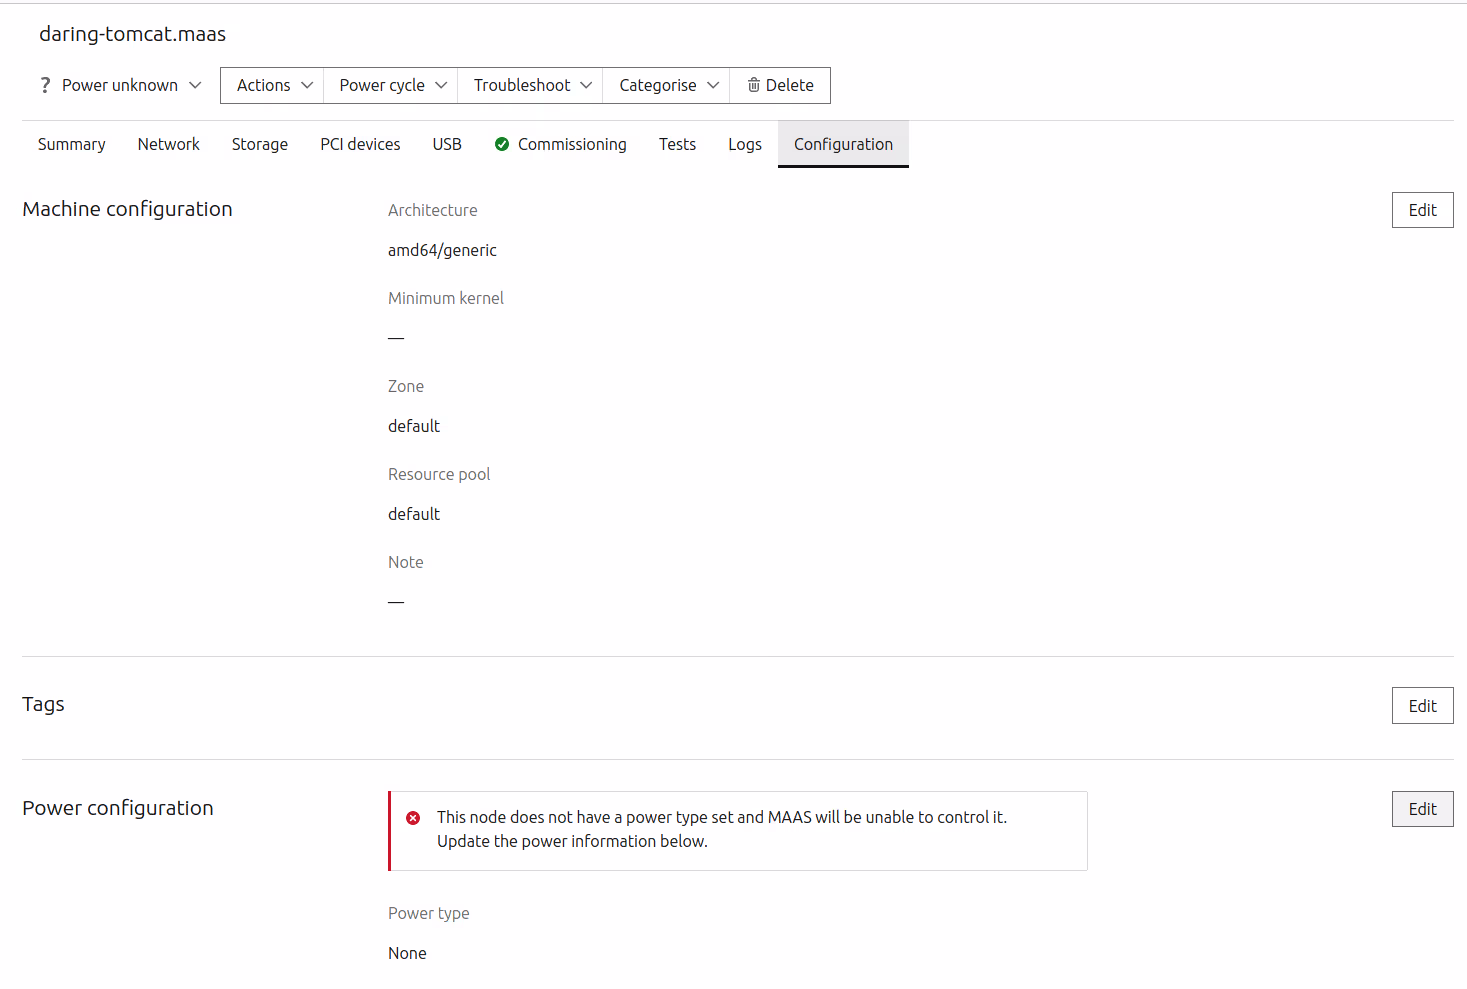Image resolution: width=1467 pixels, height=989 pixels.
Task: Expand the Troubleshoot menu
Action: [531, 85]
